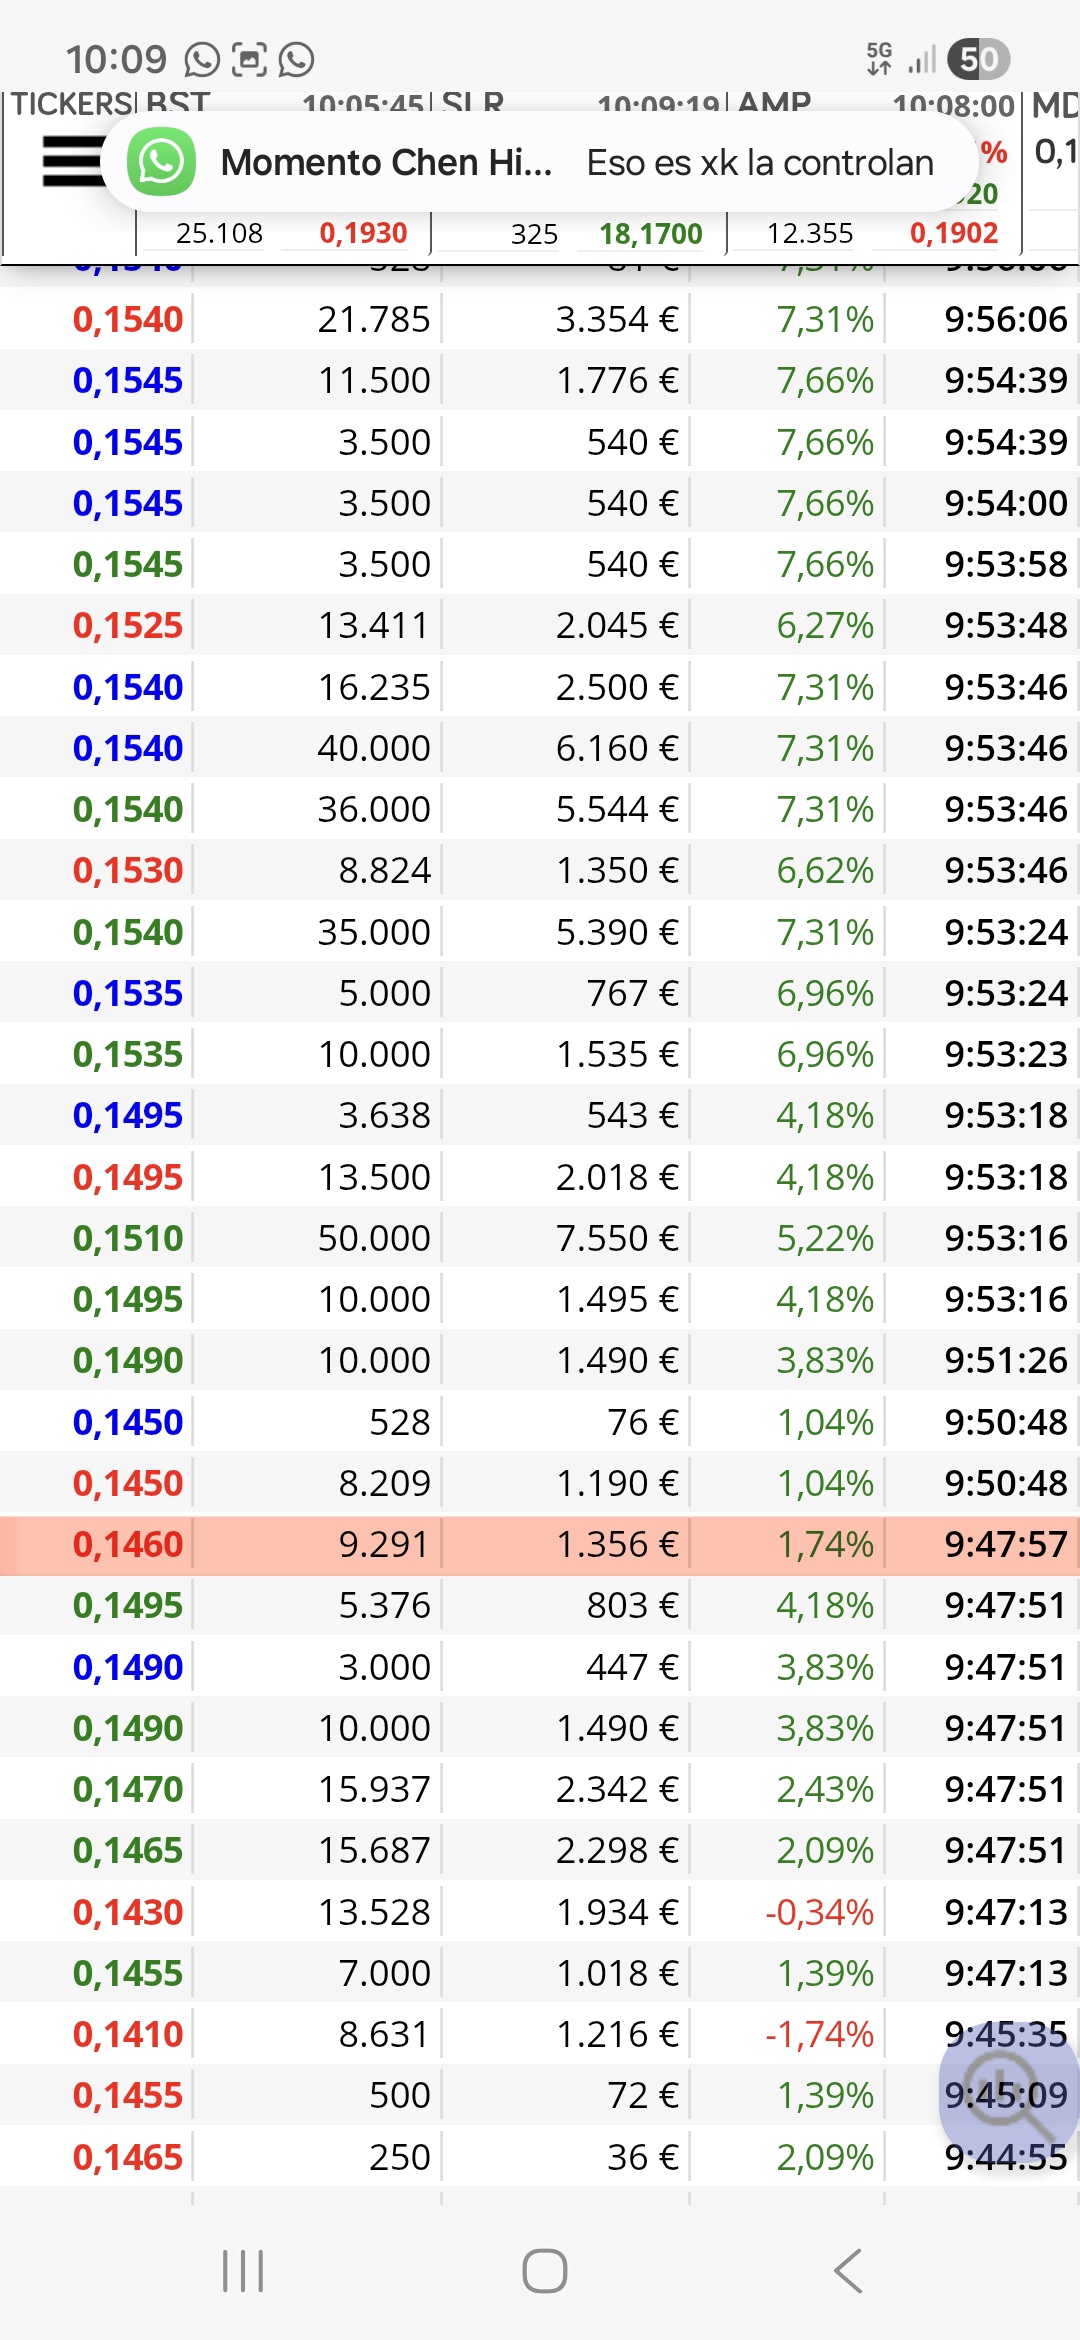Viewport: 1080px width, 2340px height.
Task: Tap the screenshot icon in status bar
Action: pos(249,60)
